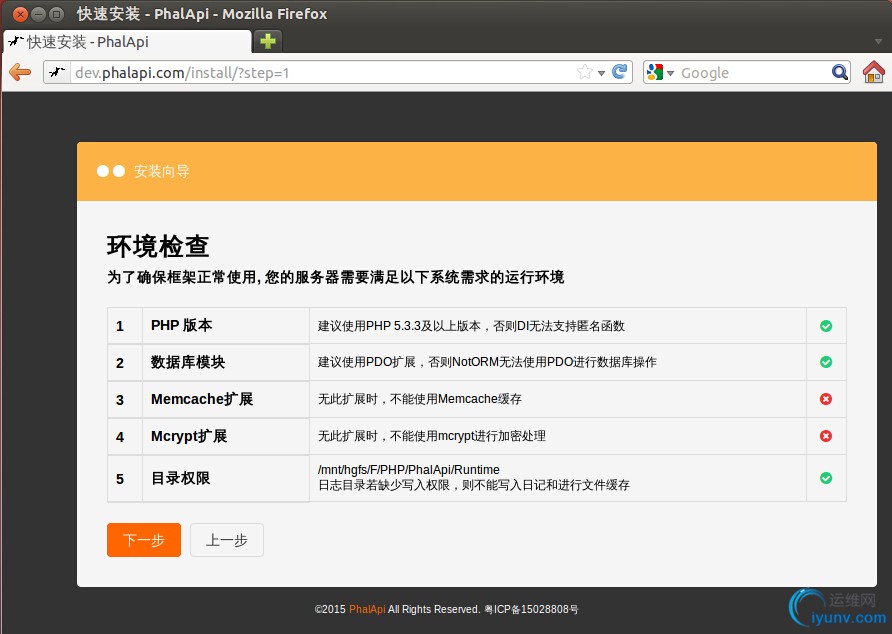Click the green check icon for PHP 版本
892x634 pixels.
click(826, 326)
